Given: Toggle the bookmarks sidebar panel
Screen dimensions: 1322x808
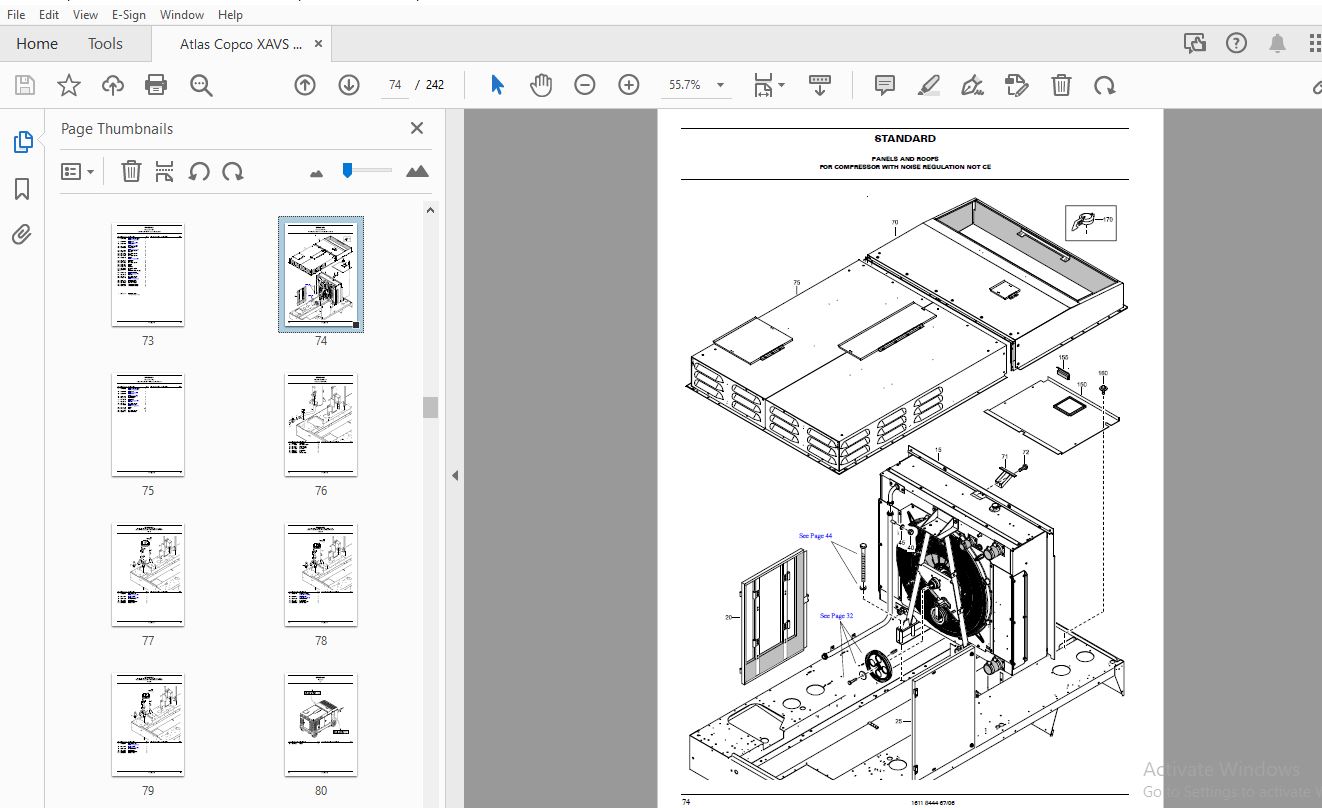Looking at the screenshot, I should 22,189.
